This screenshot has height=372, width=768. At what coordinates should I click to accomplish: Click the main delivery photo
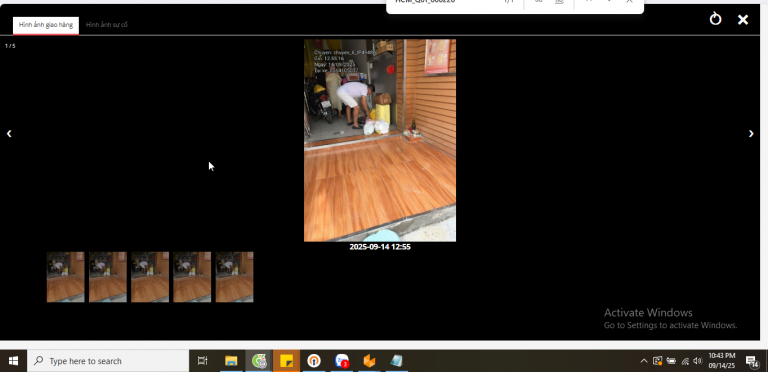coord(380,140)
